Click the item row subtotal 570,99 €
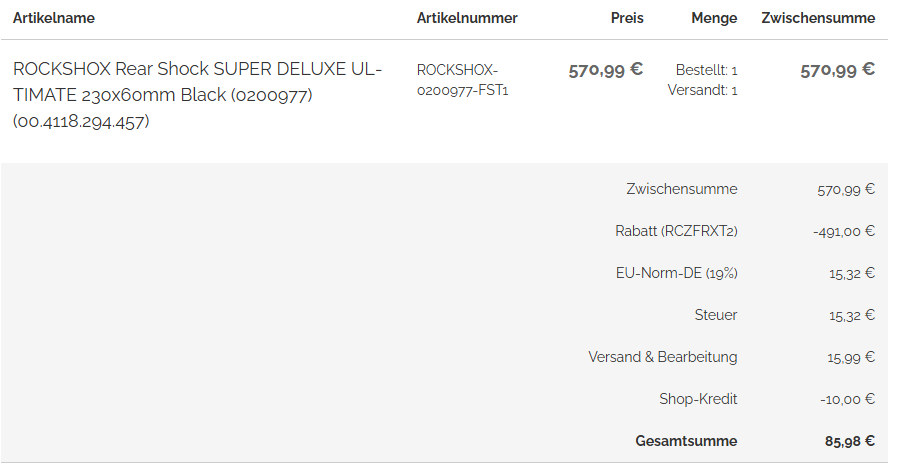901x464 pixels. [x=837, y=70]
